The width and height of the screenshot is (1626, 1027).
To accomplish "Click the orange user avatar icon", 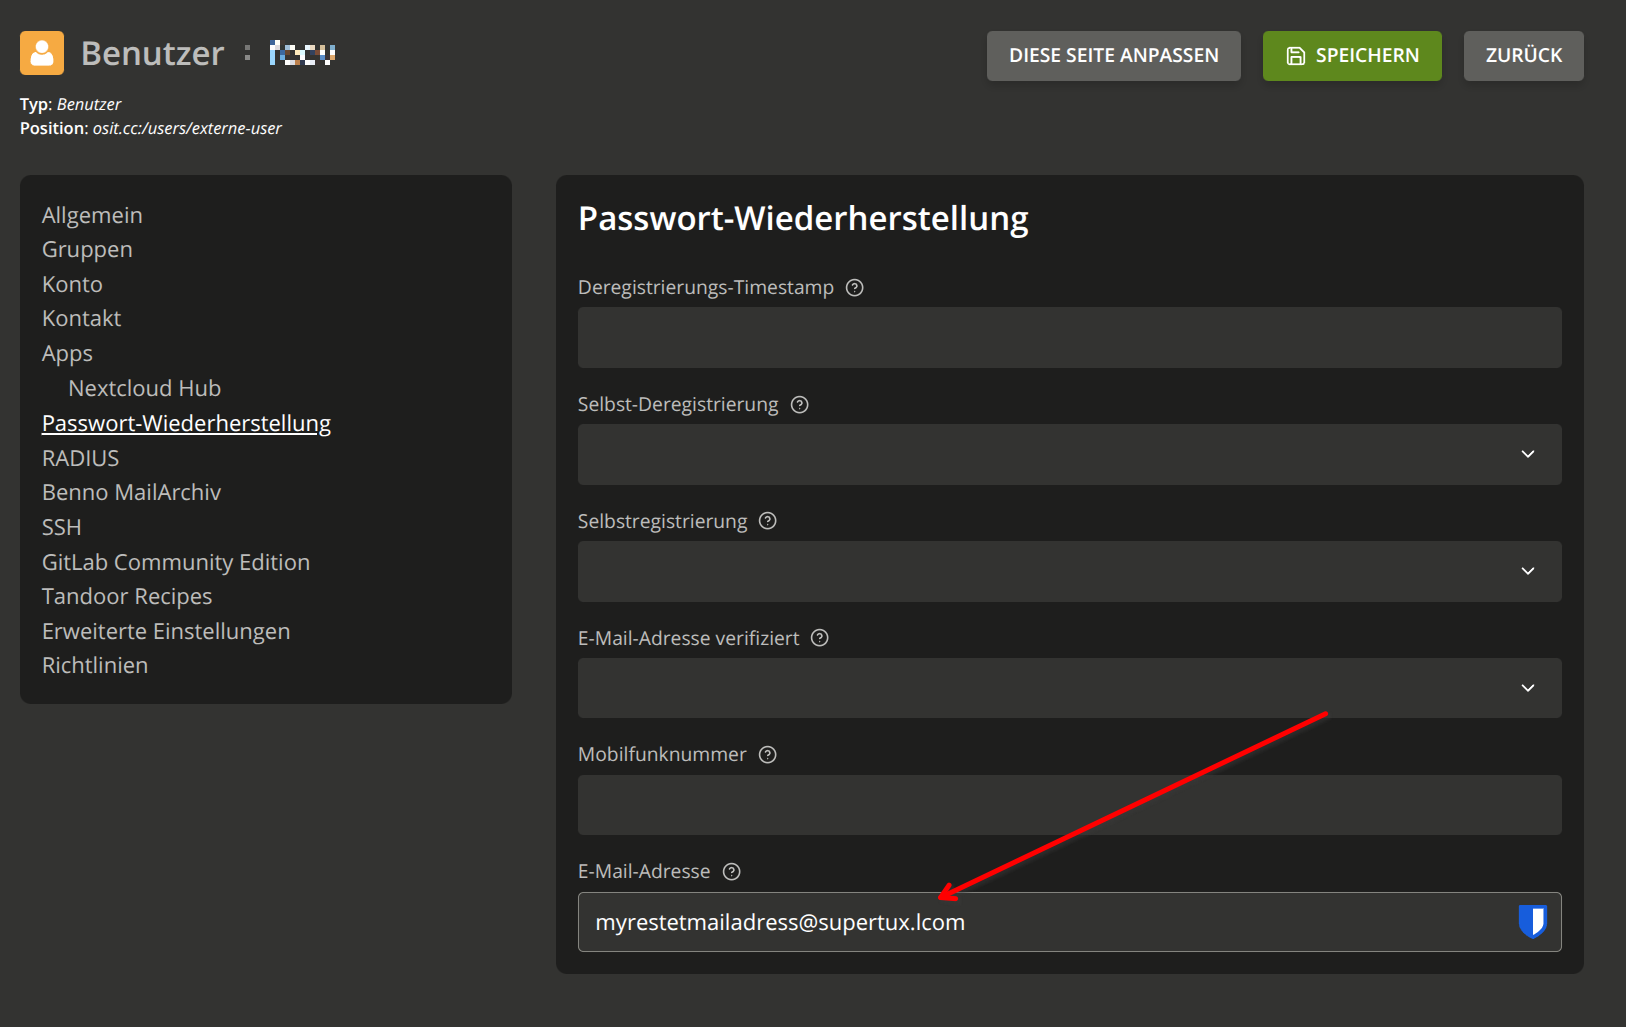I will click(x=42, y=53).
